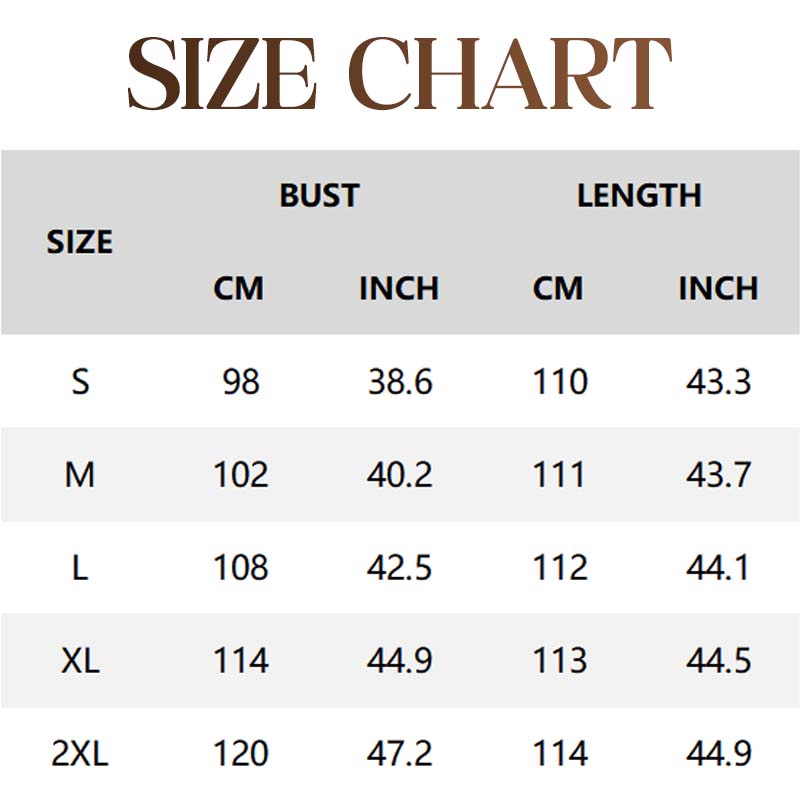800x800 pixels.
Task: Click the 44.1 length inch value
Action: pyautogui.click(x=718, y=567)
